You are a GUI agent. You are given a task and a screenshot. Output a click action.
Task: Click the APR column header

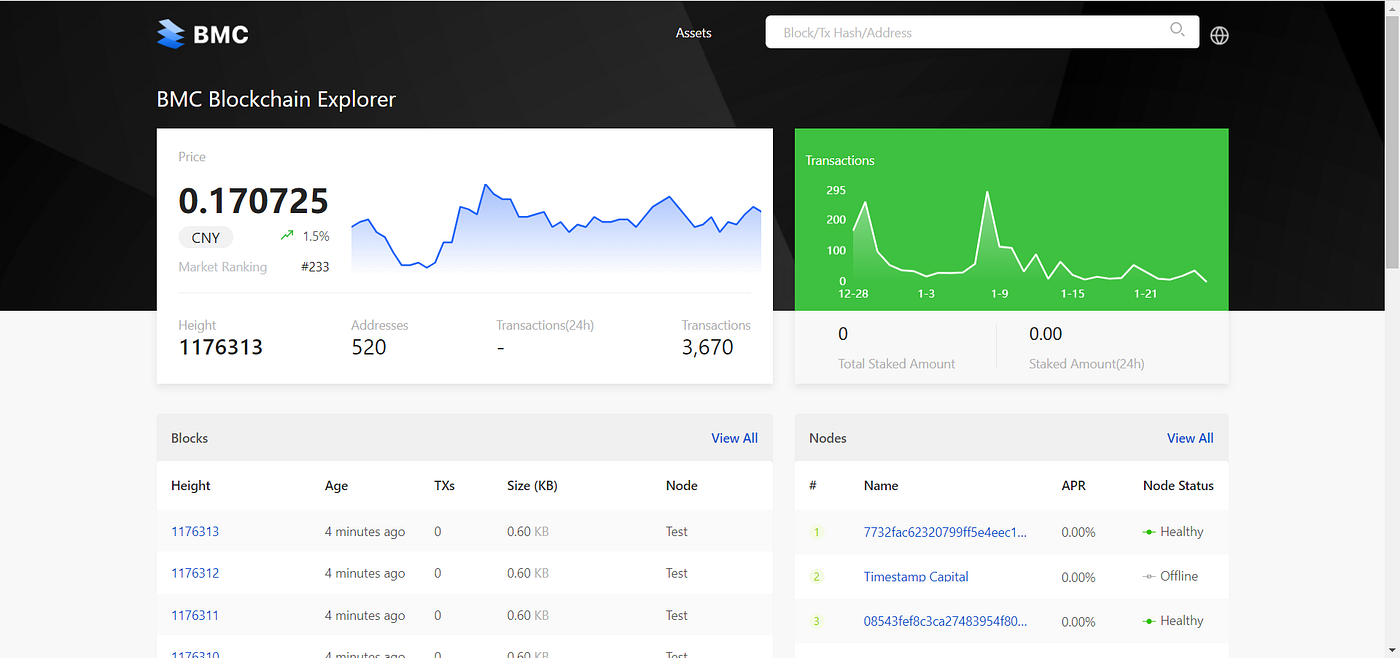[1074, 486]
